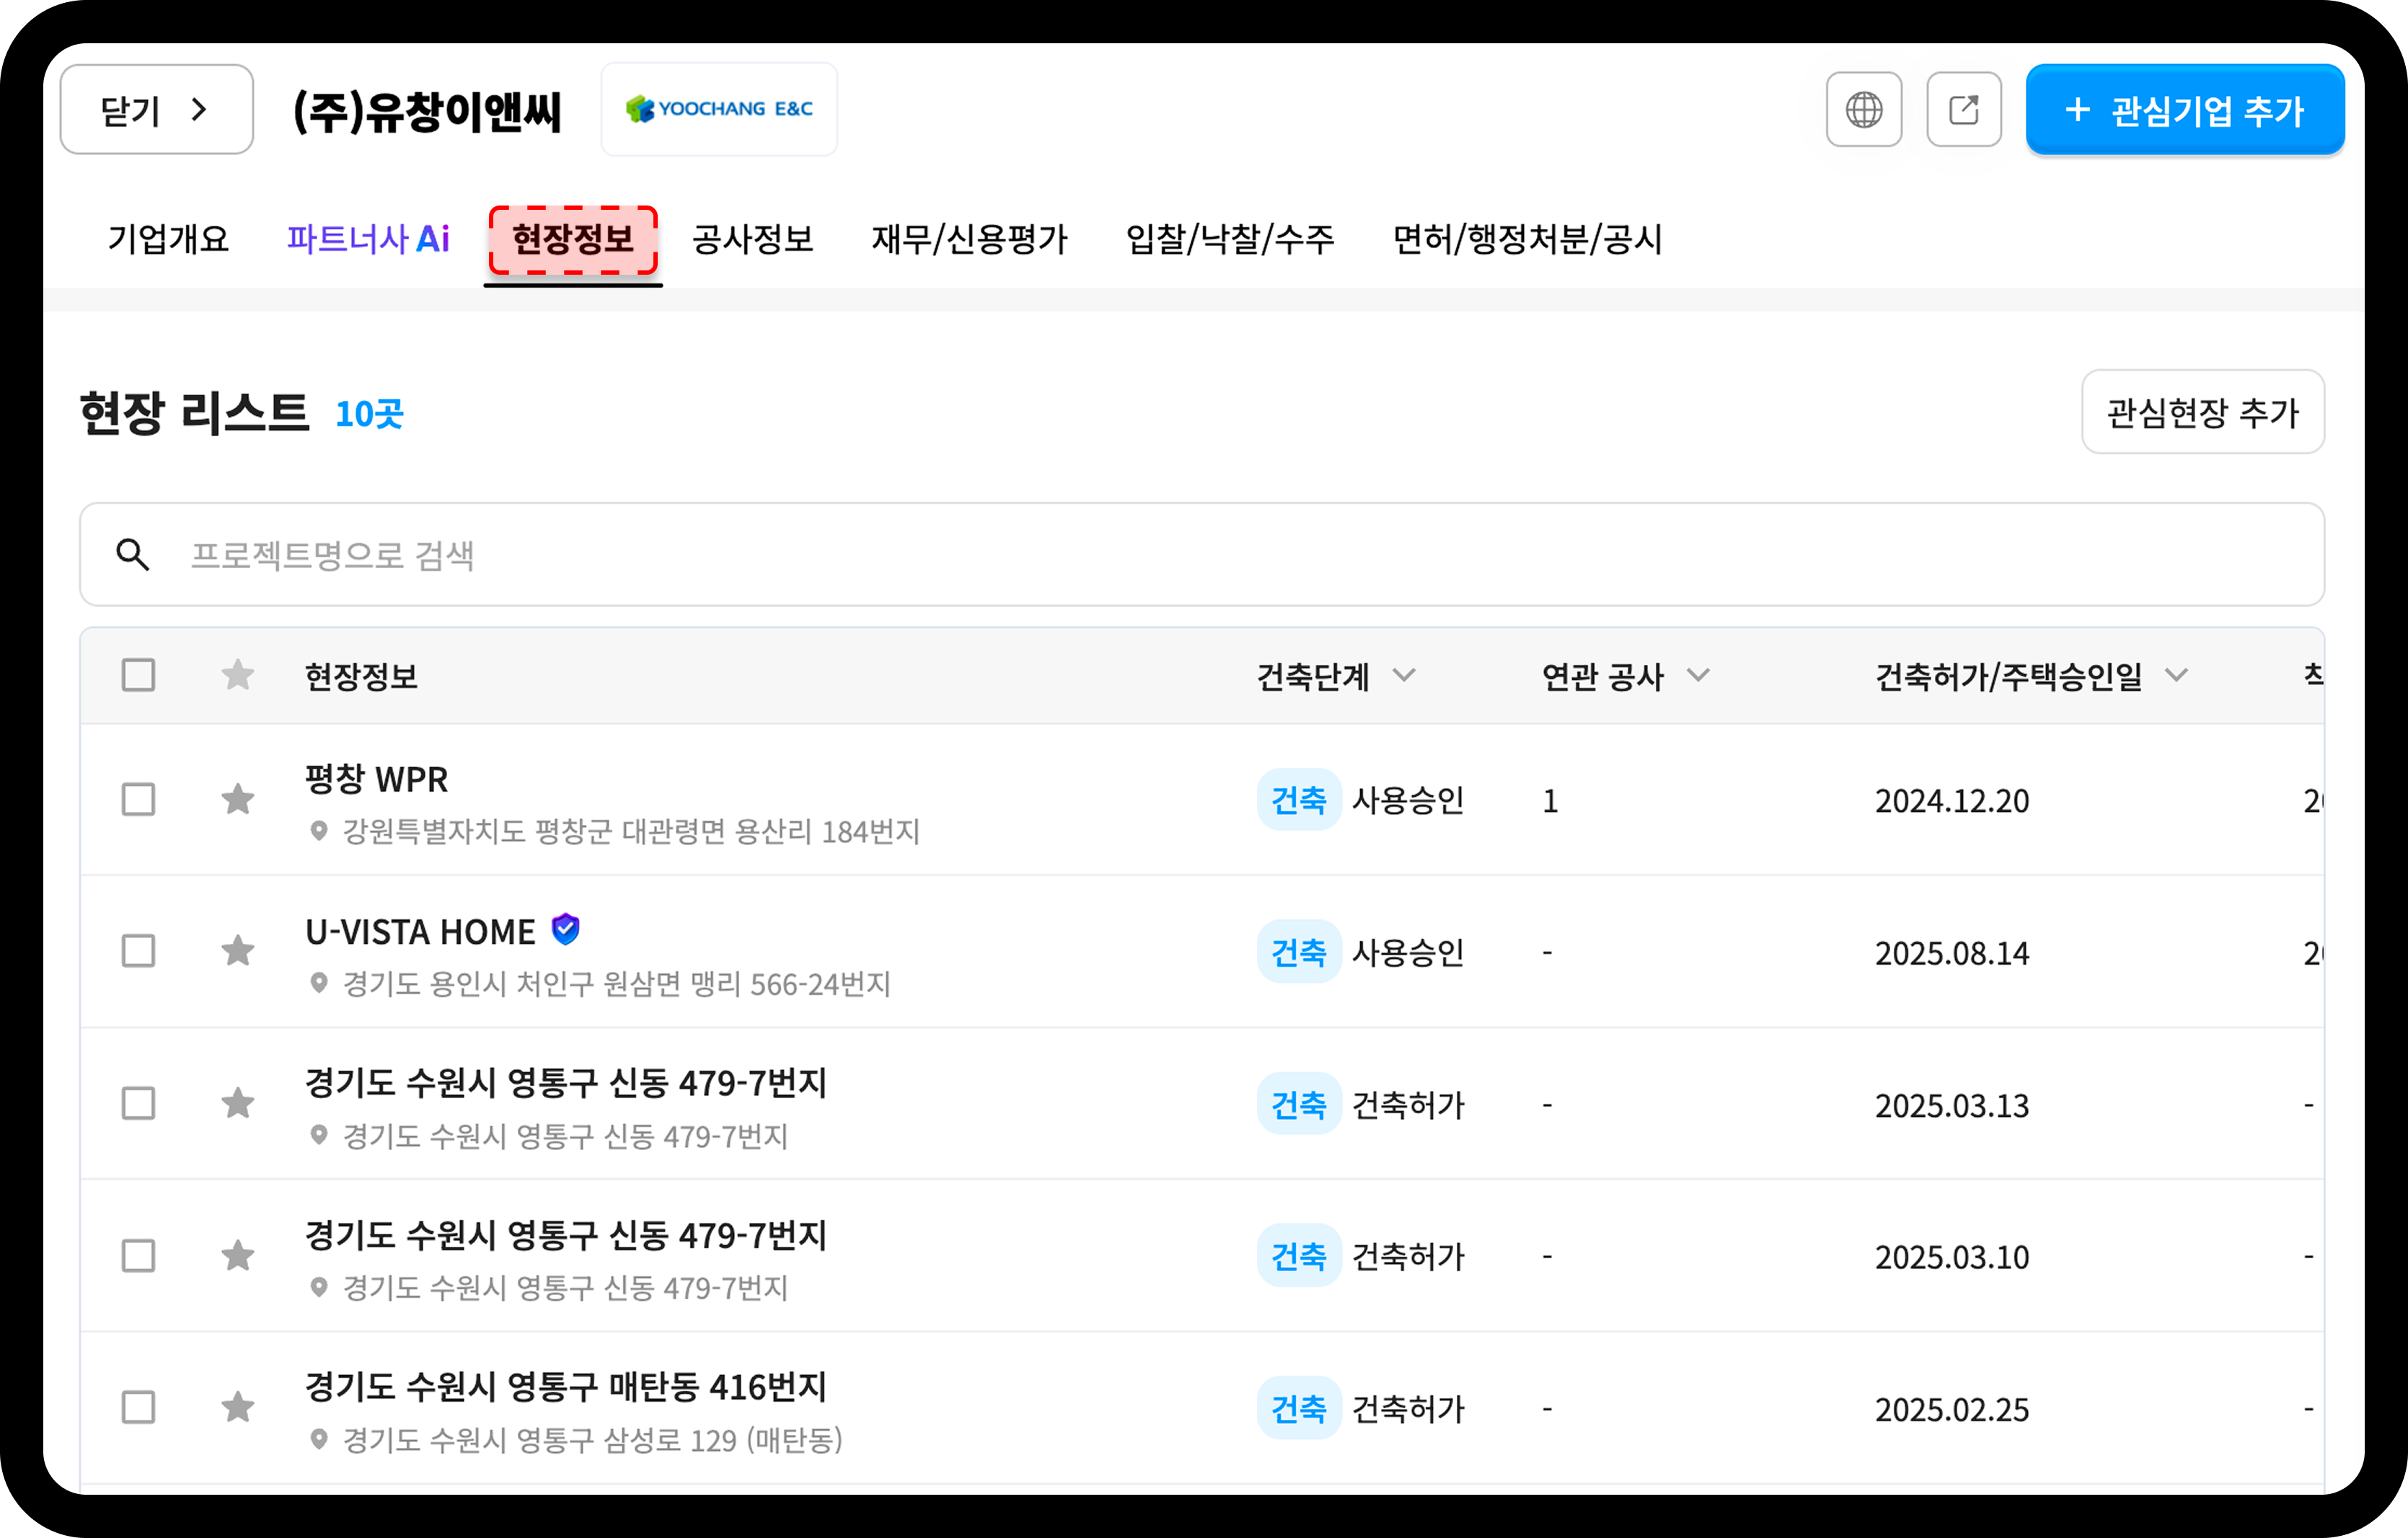The image size is (2408, 1538).
Task: Open the 입찰/낙찰/수주 tab
Action: click(1230, 239)
